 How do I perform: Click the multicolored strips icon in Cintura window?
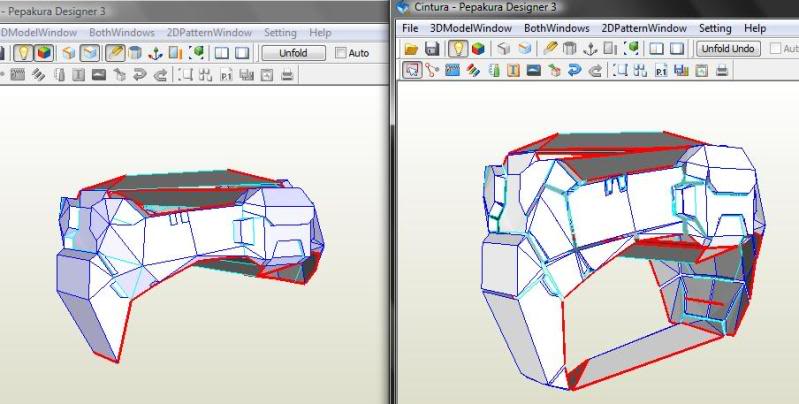tap(473, 70)
